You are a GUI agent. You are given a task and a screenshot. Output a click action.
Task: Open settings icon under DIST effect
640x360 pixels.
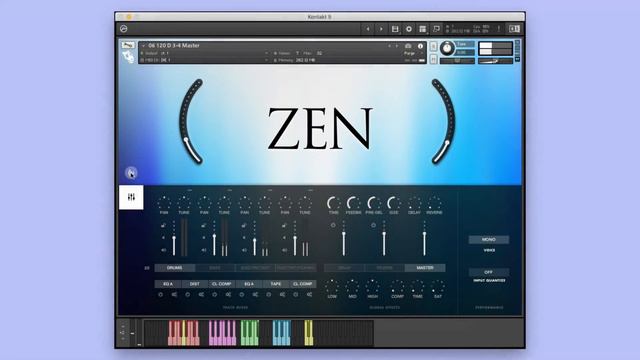coord(201,294)
